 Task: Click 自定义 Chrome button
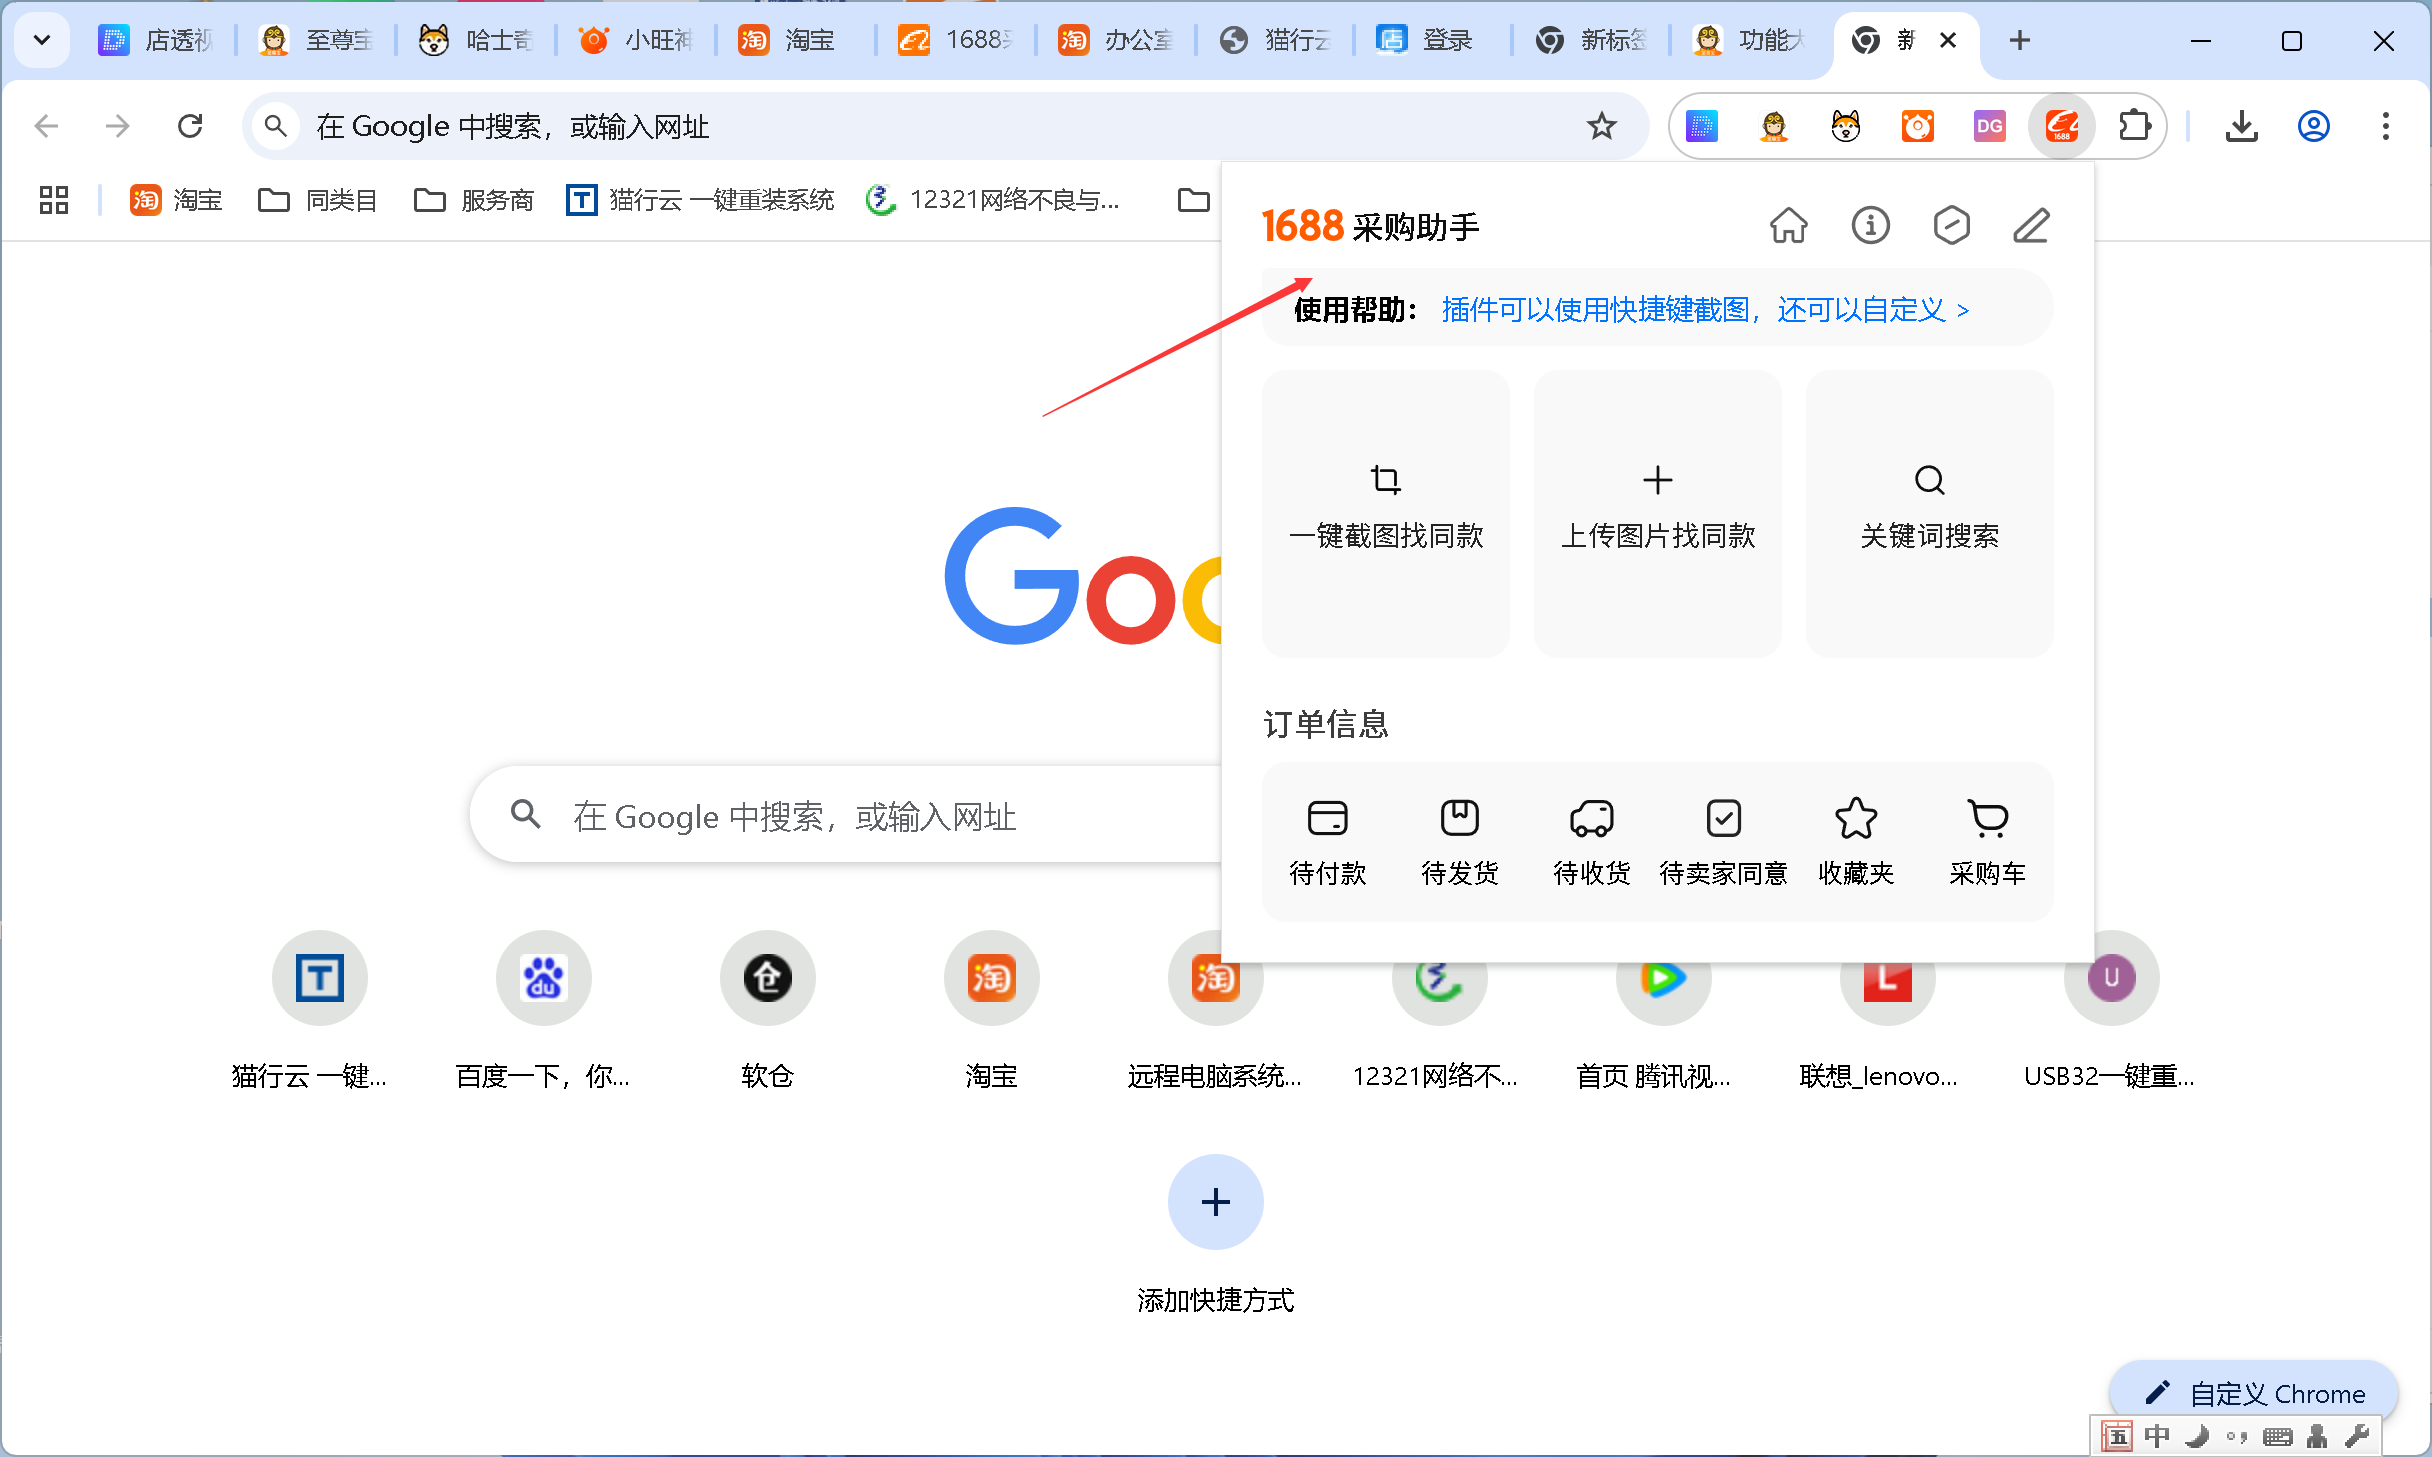2254,1393
